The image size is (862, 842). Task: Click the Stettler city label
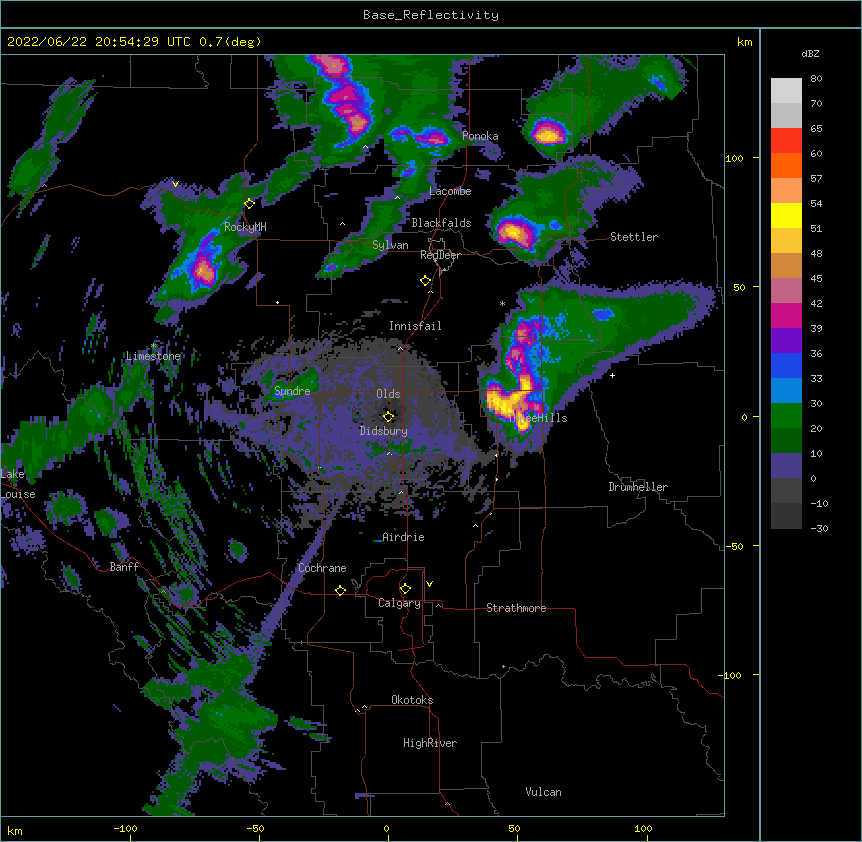click(634, 237)
